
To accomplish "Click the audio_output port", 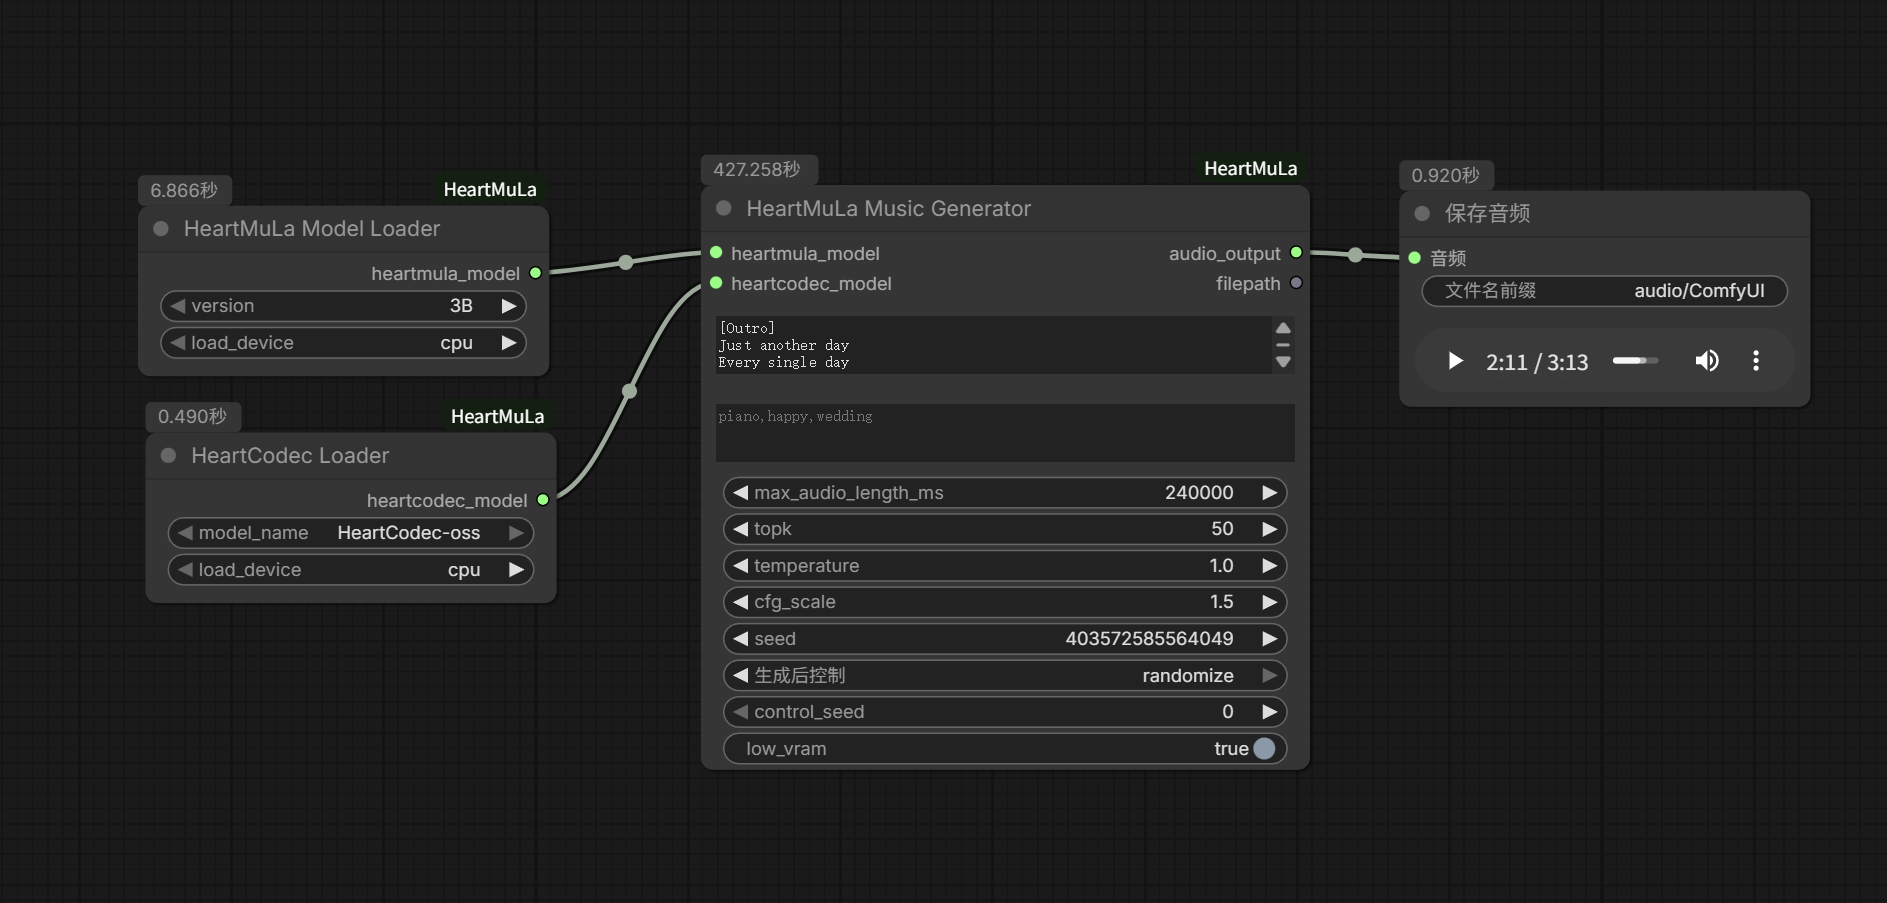I will click(1296, 253).
